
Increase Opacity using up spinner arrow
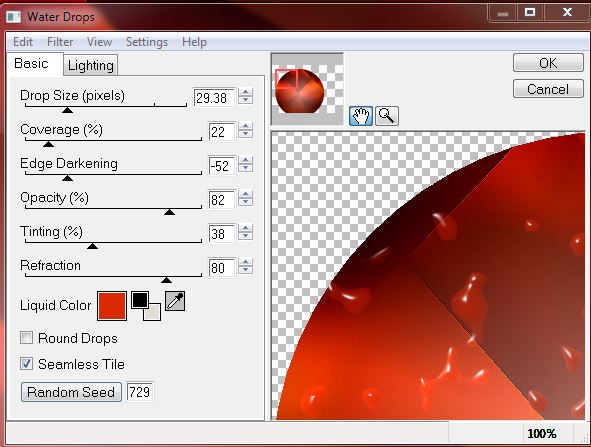point(246,194)
